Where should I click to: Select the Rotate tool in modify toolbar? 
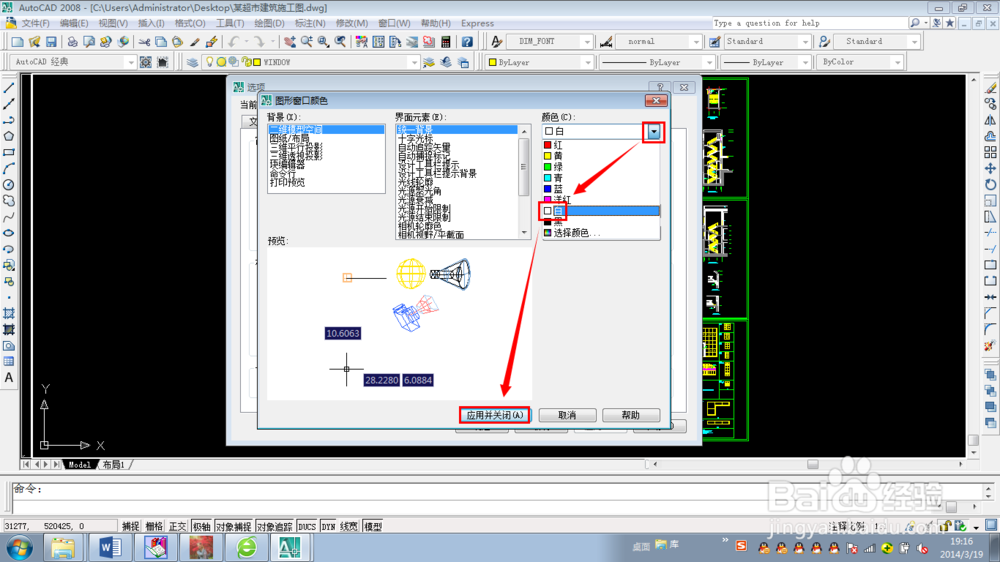pyautogui.click(x=990, y=184)
